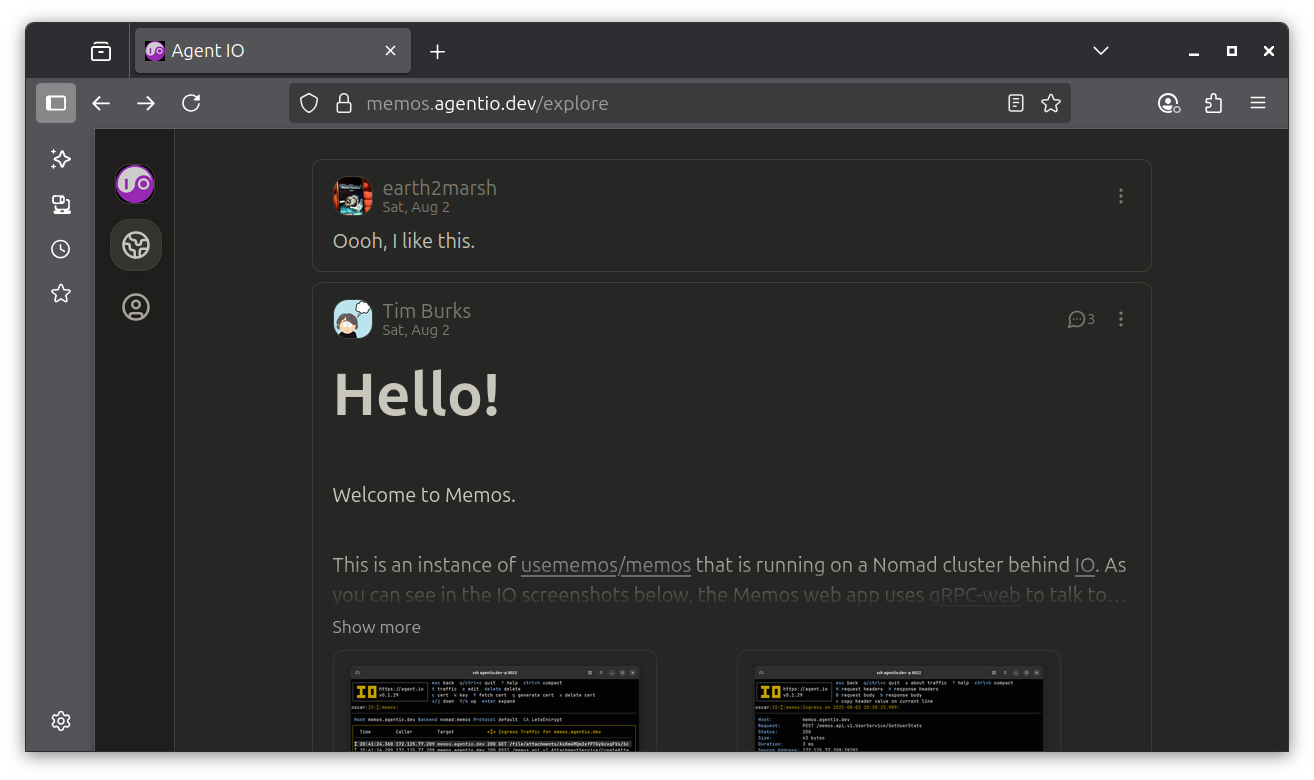Reload the current page

[191, 103]
